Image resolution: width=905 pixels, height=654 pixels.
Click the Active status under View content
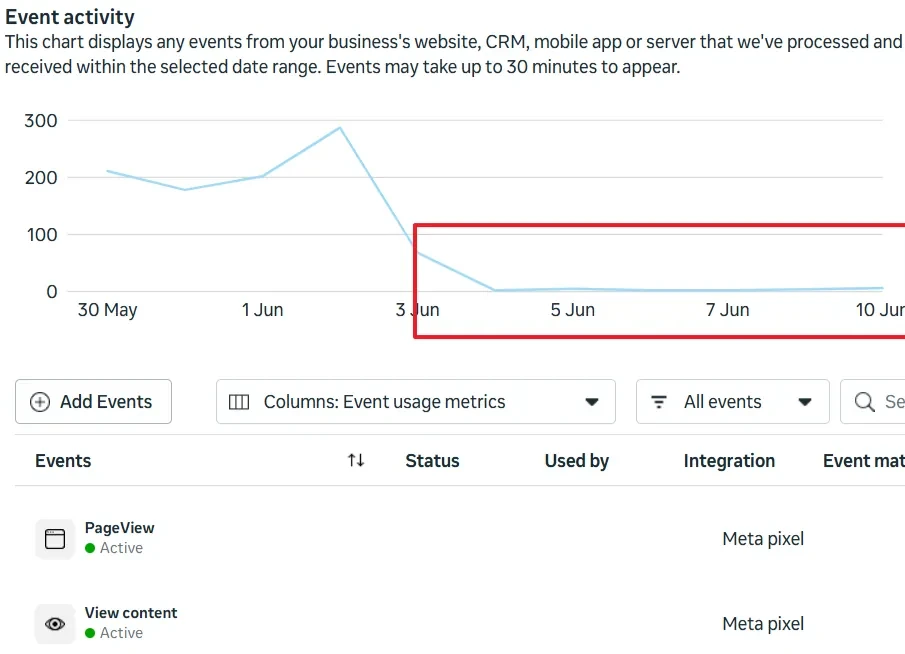pyautogui.click(x=114, y=633)
